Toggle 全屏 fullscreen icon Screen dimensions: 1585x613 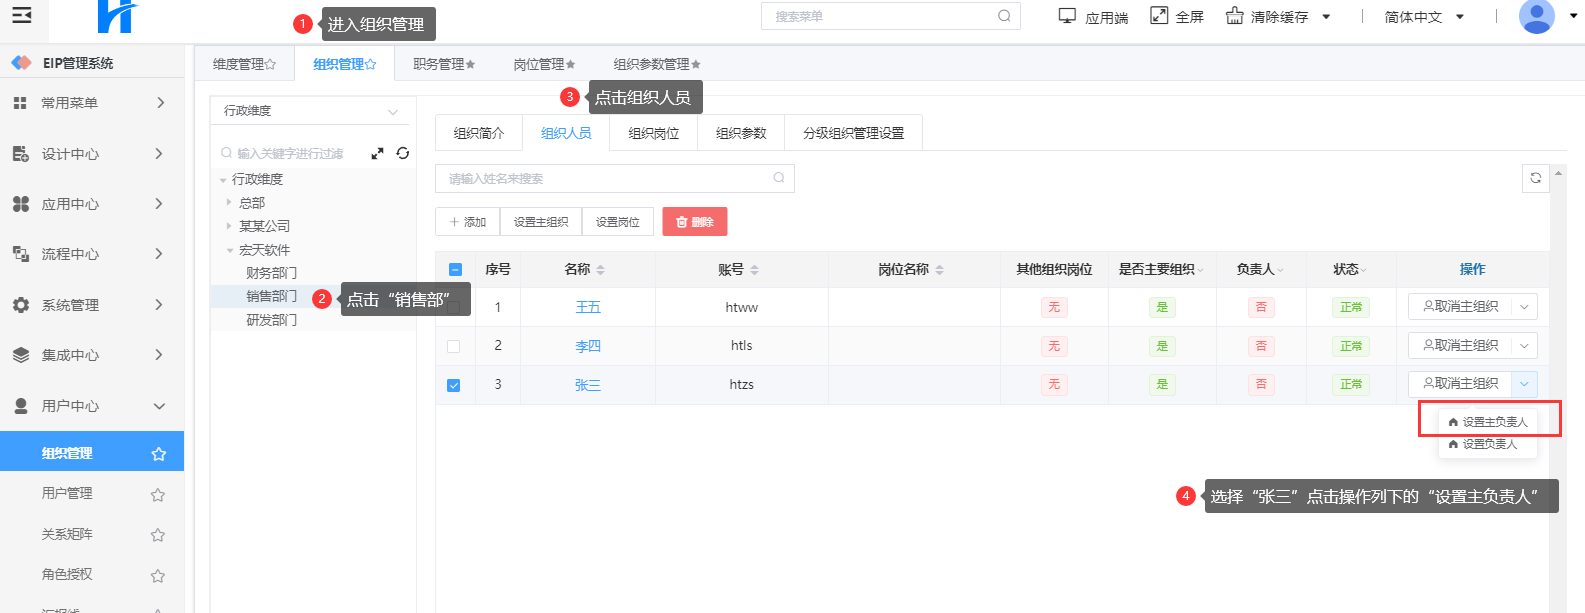(1159, 16)
